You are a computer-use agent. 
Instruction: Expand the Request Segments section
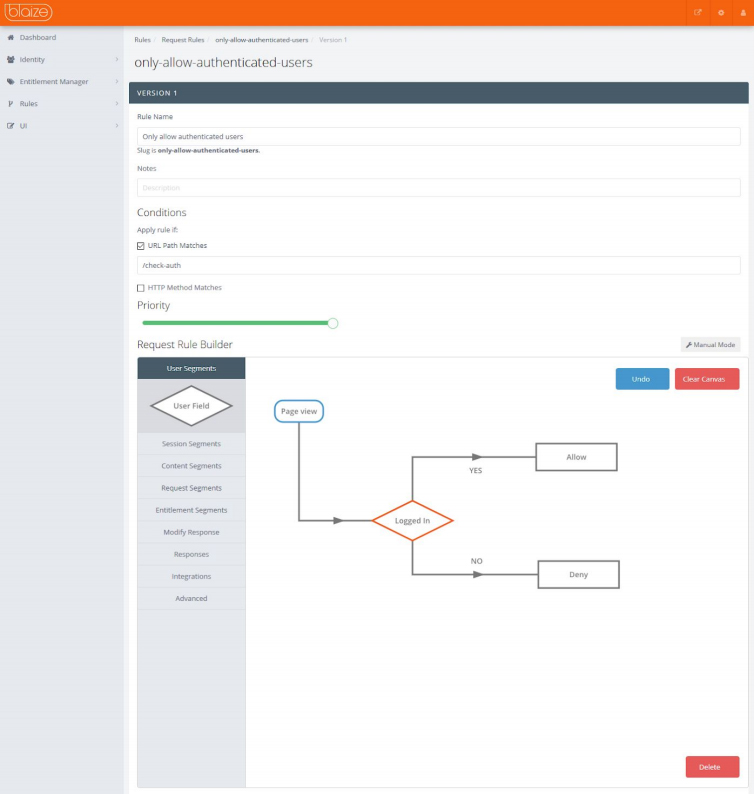pyautogui.click(x=191, y=488)
